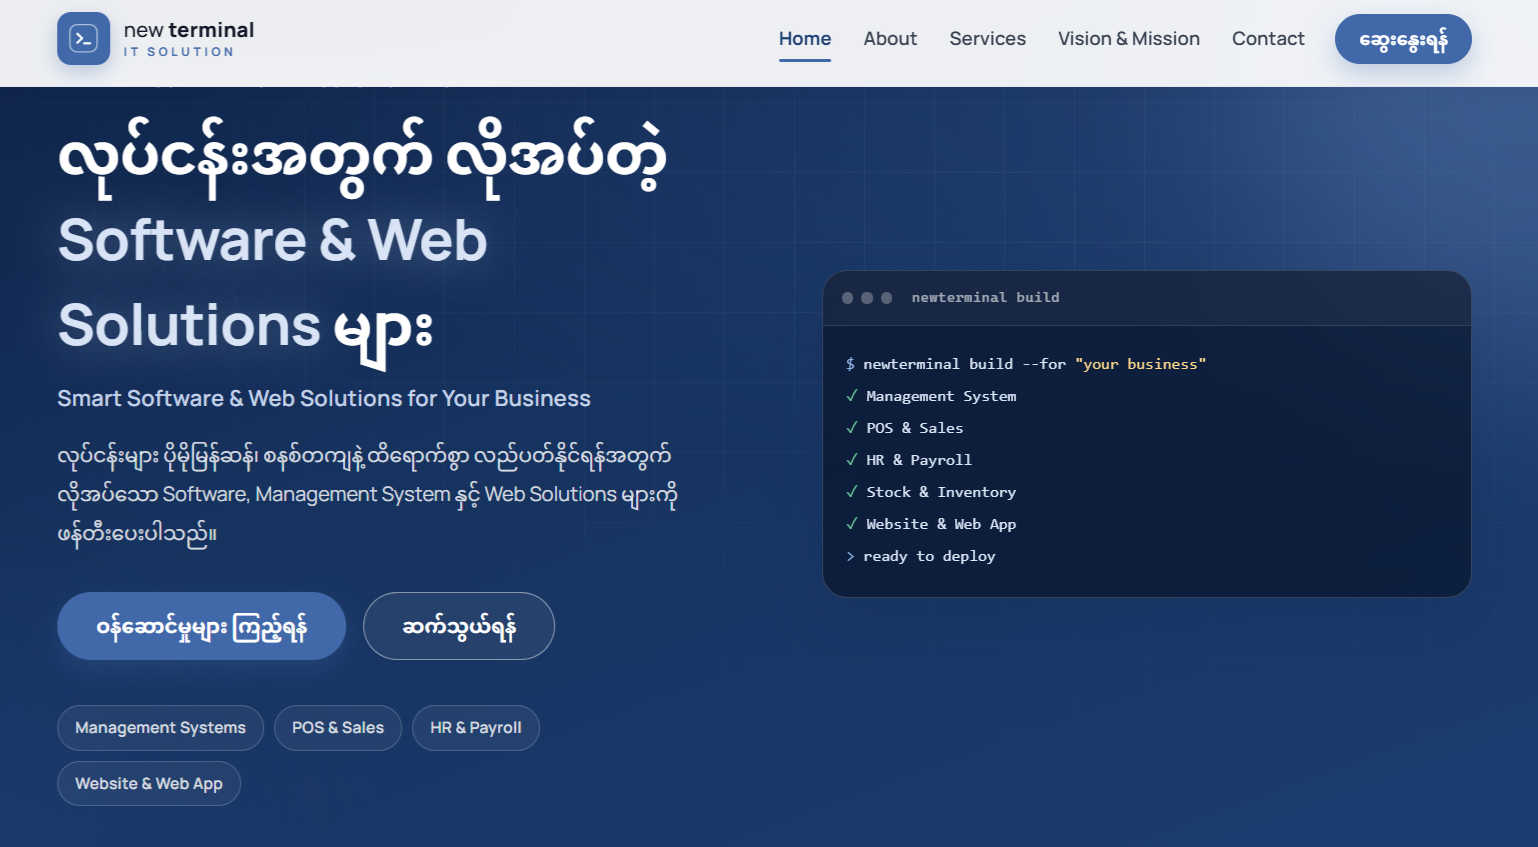Click the "Stock & Inventory" terminal line

931,492
